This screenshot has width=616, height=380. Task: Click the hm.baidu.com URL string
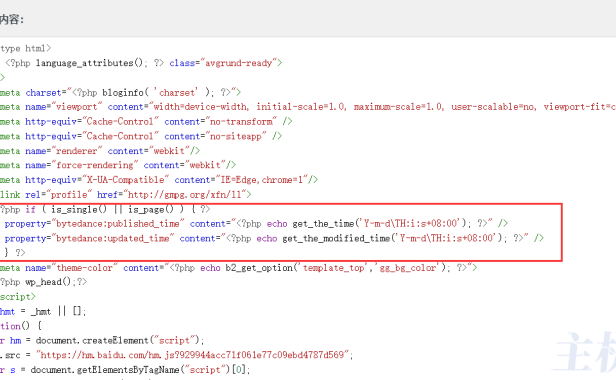click(192, 355)
